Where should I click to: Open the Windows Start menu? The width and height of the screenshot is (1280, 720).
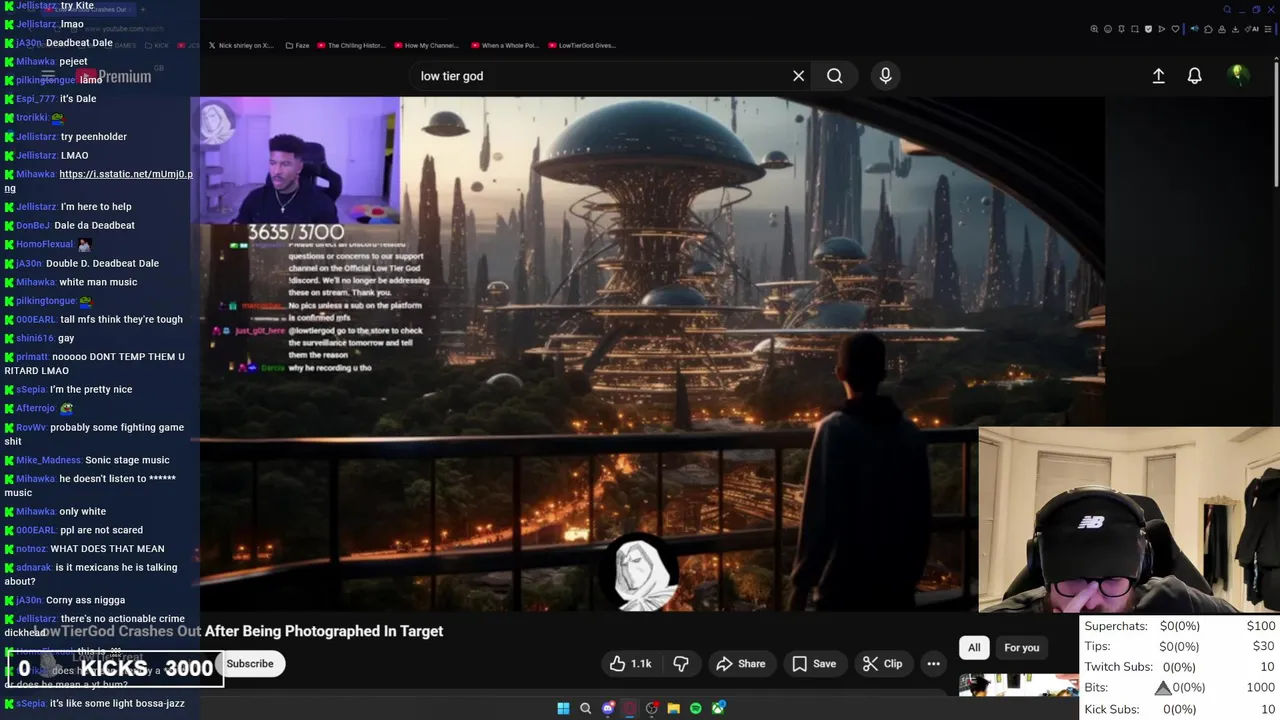click(563, 708)
